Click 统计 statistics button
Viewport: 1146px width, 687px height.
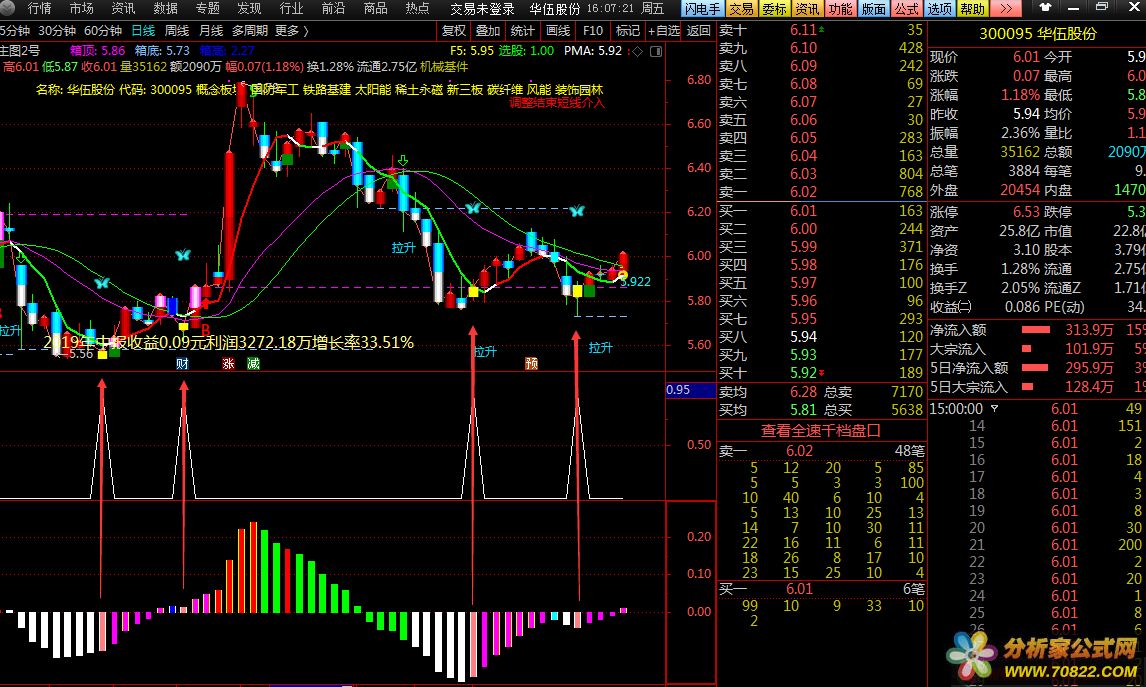tap(522, 31)
